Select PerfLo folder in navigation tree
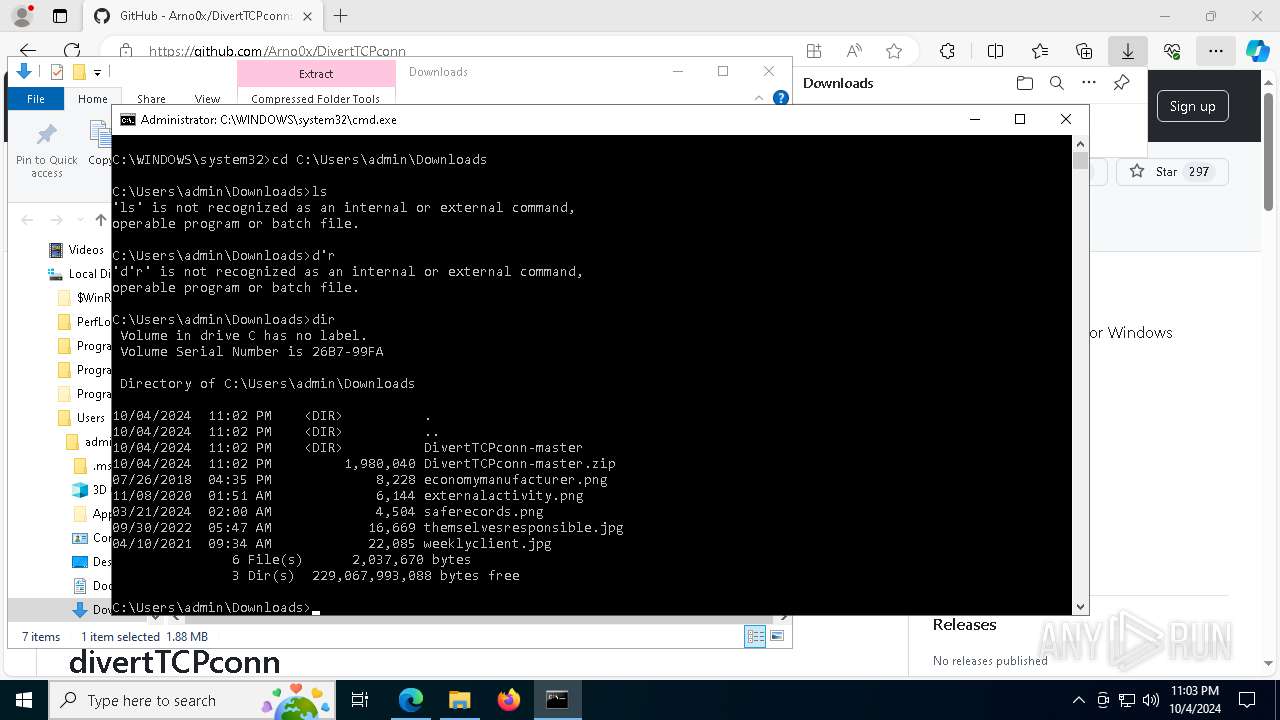The width and height of the screenshot is (1280, 720). pos(84,322)
